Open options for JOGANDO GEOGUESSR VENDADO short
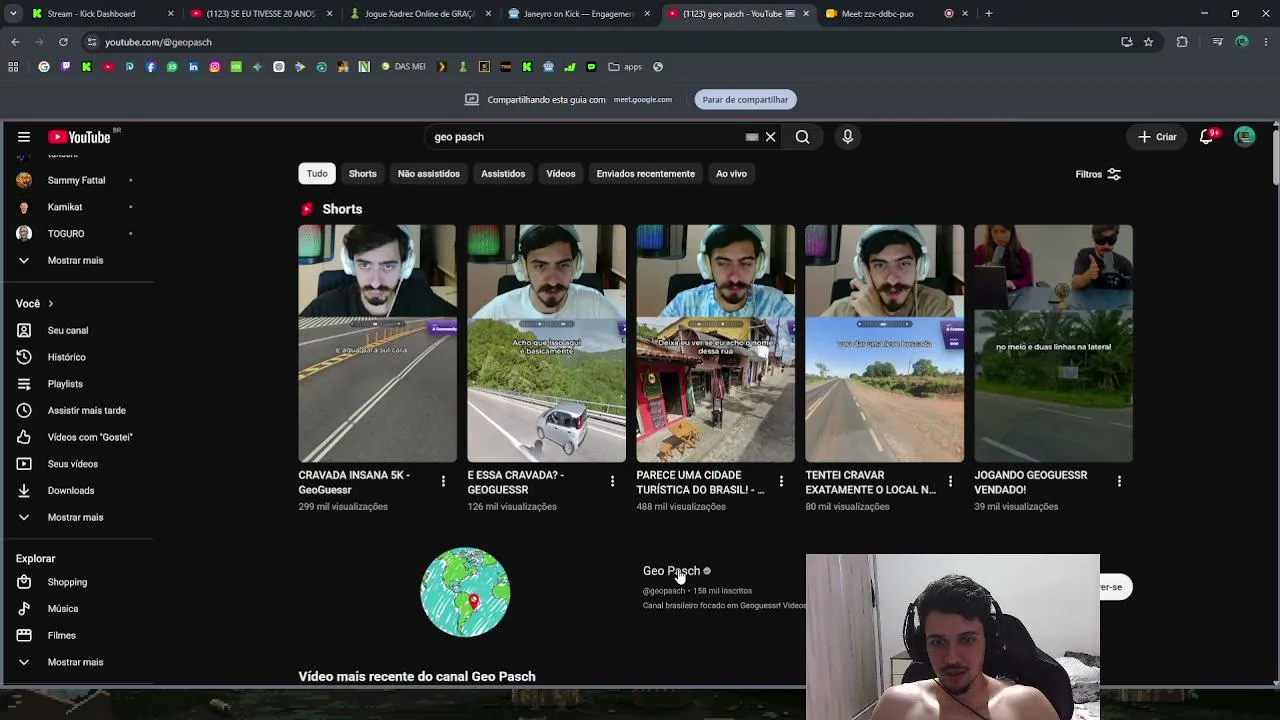 click(1119, 482)
